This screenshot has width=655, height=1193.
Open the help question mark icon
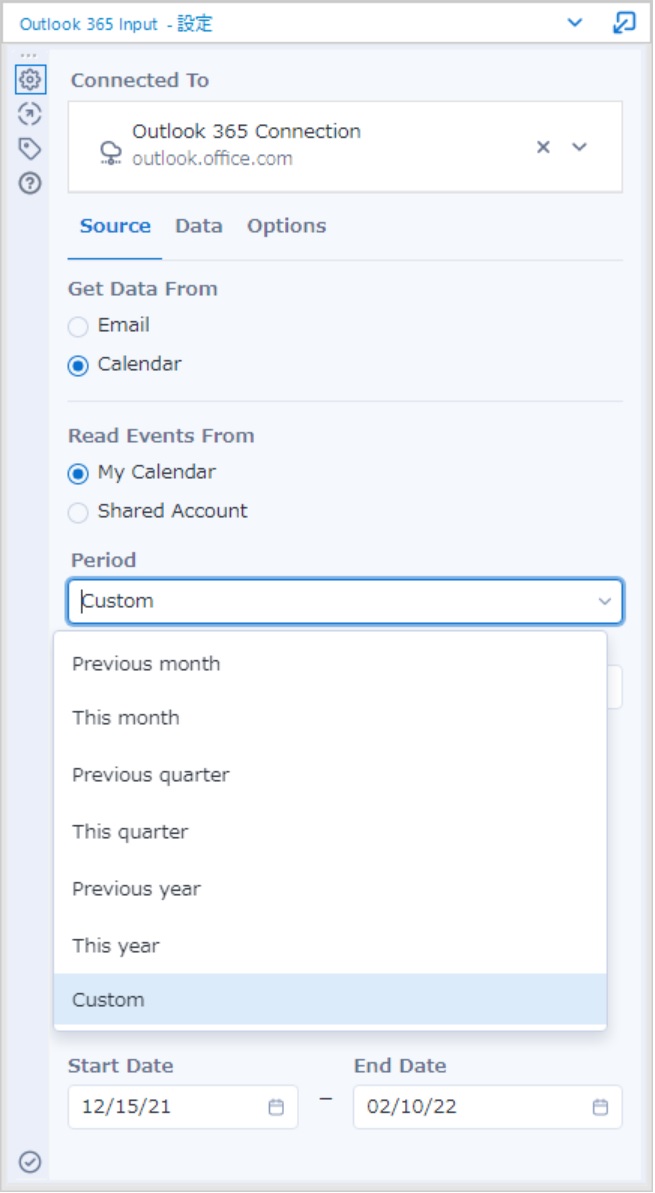pyautogui.click(x=30, y=183)
